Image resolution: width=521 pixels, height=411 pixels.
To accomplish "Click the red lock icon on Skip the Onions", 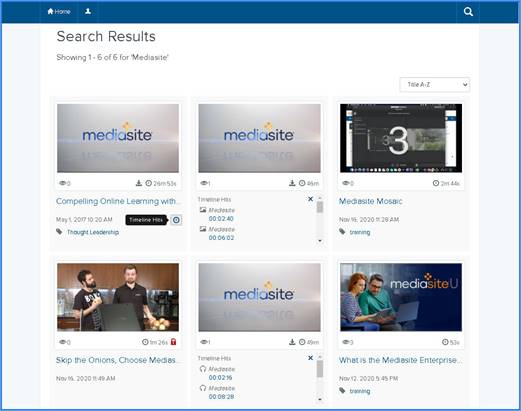I will [x=173, y=342].
